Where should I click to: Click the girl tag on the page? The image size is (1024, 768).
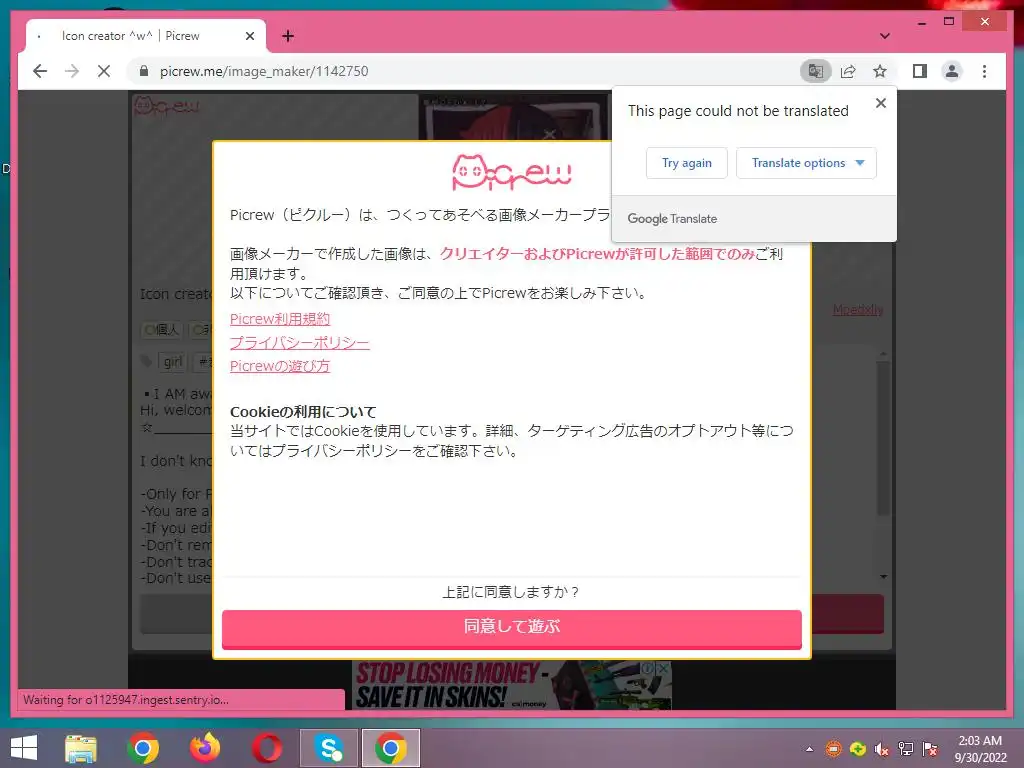(x=172, y=362)
